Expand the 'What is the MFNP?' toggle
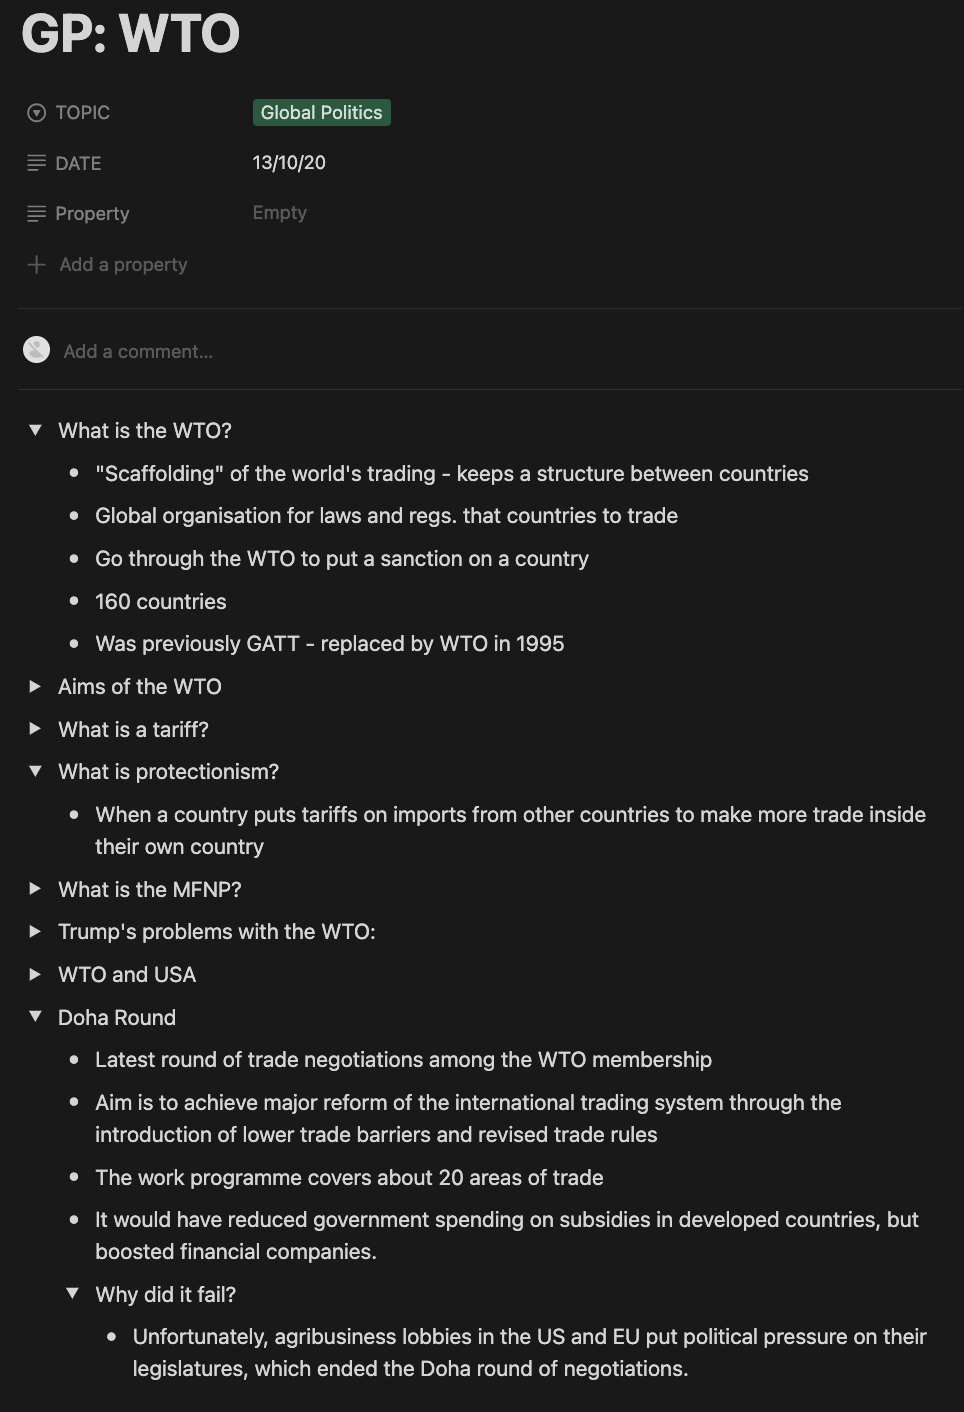 [36, 888]
